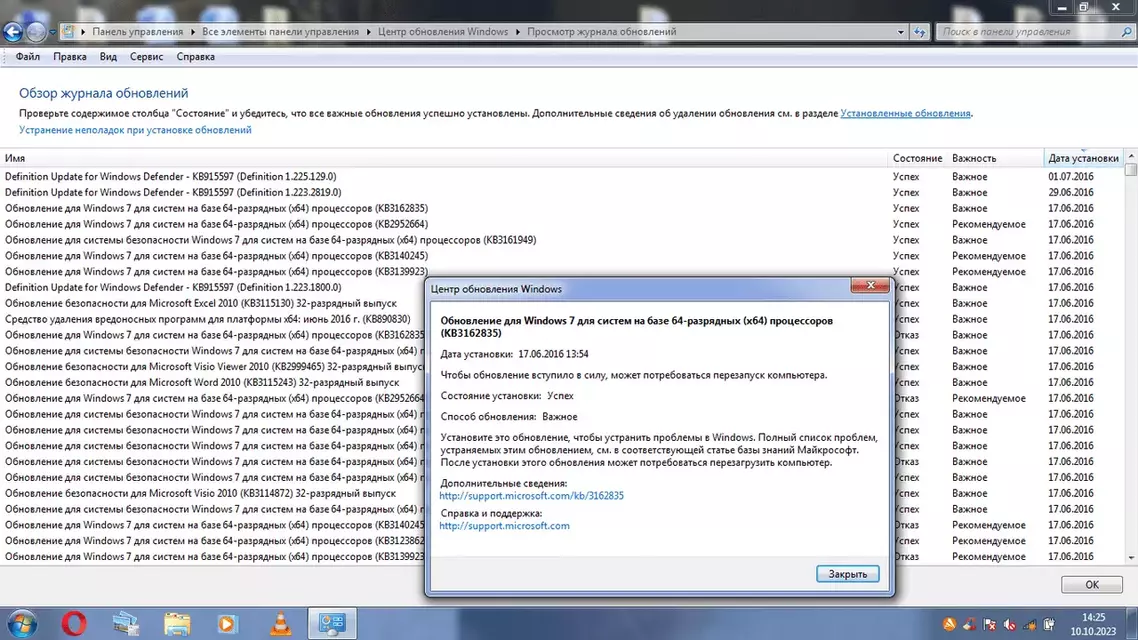Click the OK button below the update list
This screenshot has height=640, width=1138.
pyautogui.click(x=1092, y=585)
